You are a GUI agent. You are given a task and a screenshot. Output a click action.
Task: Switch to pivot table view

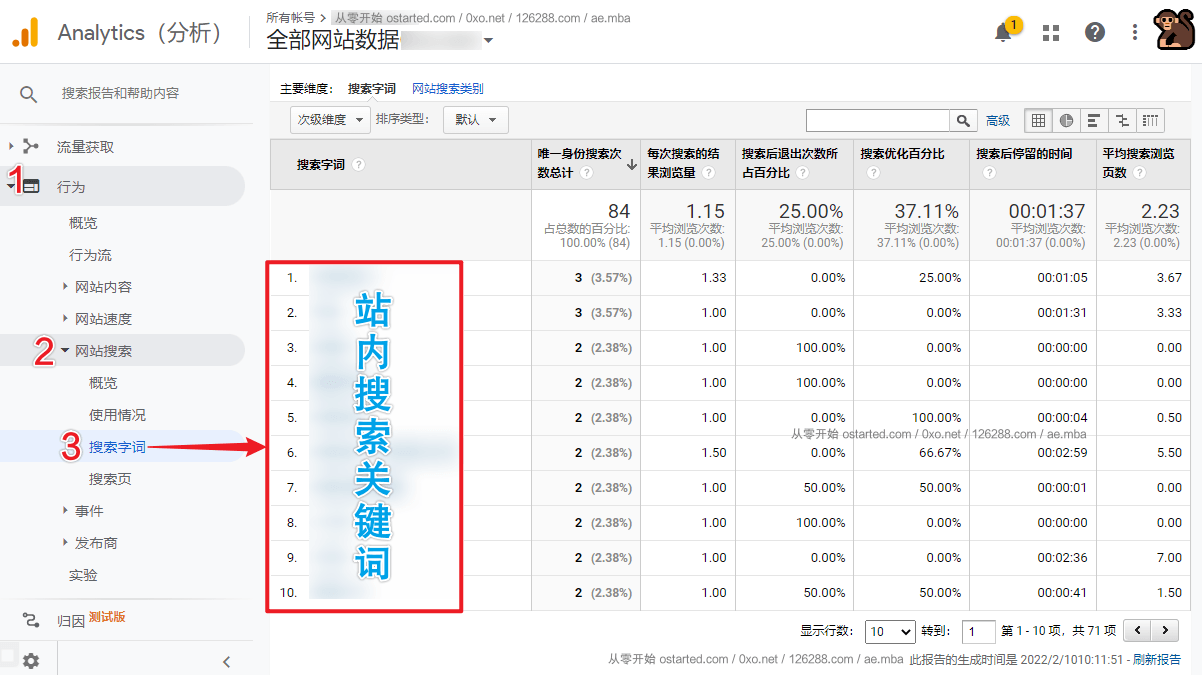click(x=1150, y=120)
